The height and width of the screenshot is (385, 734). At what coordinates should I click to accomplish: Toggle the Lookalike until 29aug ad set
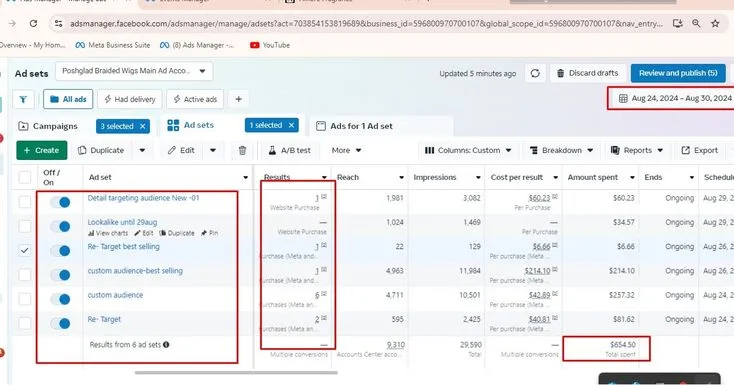(60, 226)
